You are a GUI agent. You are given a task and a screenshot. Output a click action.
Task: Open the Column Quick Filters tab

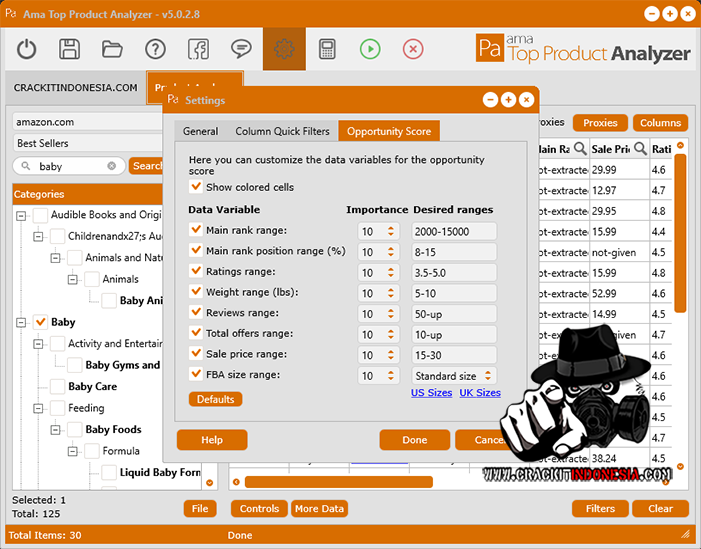[x=282, y=131]
